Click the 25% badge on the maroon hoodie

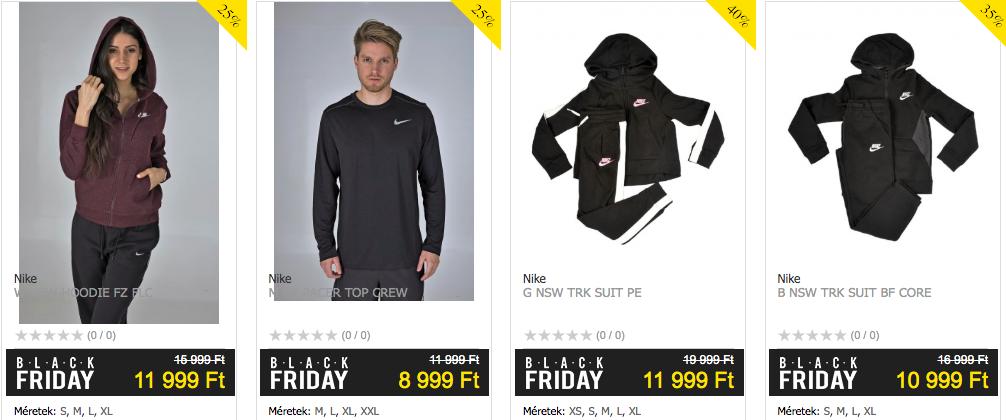227,17
